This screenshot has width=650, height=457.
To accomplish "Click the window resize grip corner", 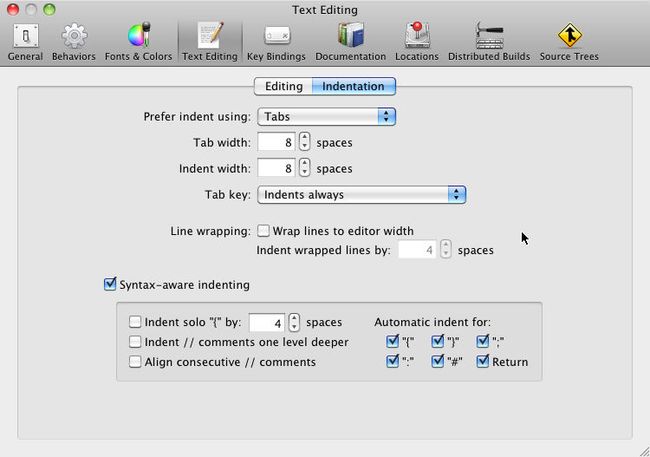I will [x=644, y=452].
